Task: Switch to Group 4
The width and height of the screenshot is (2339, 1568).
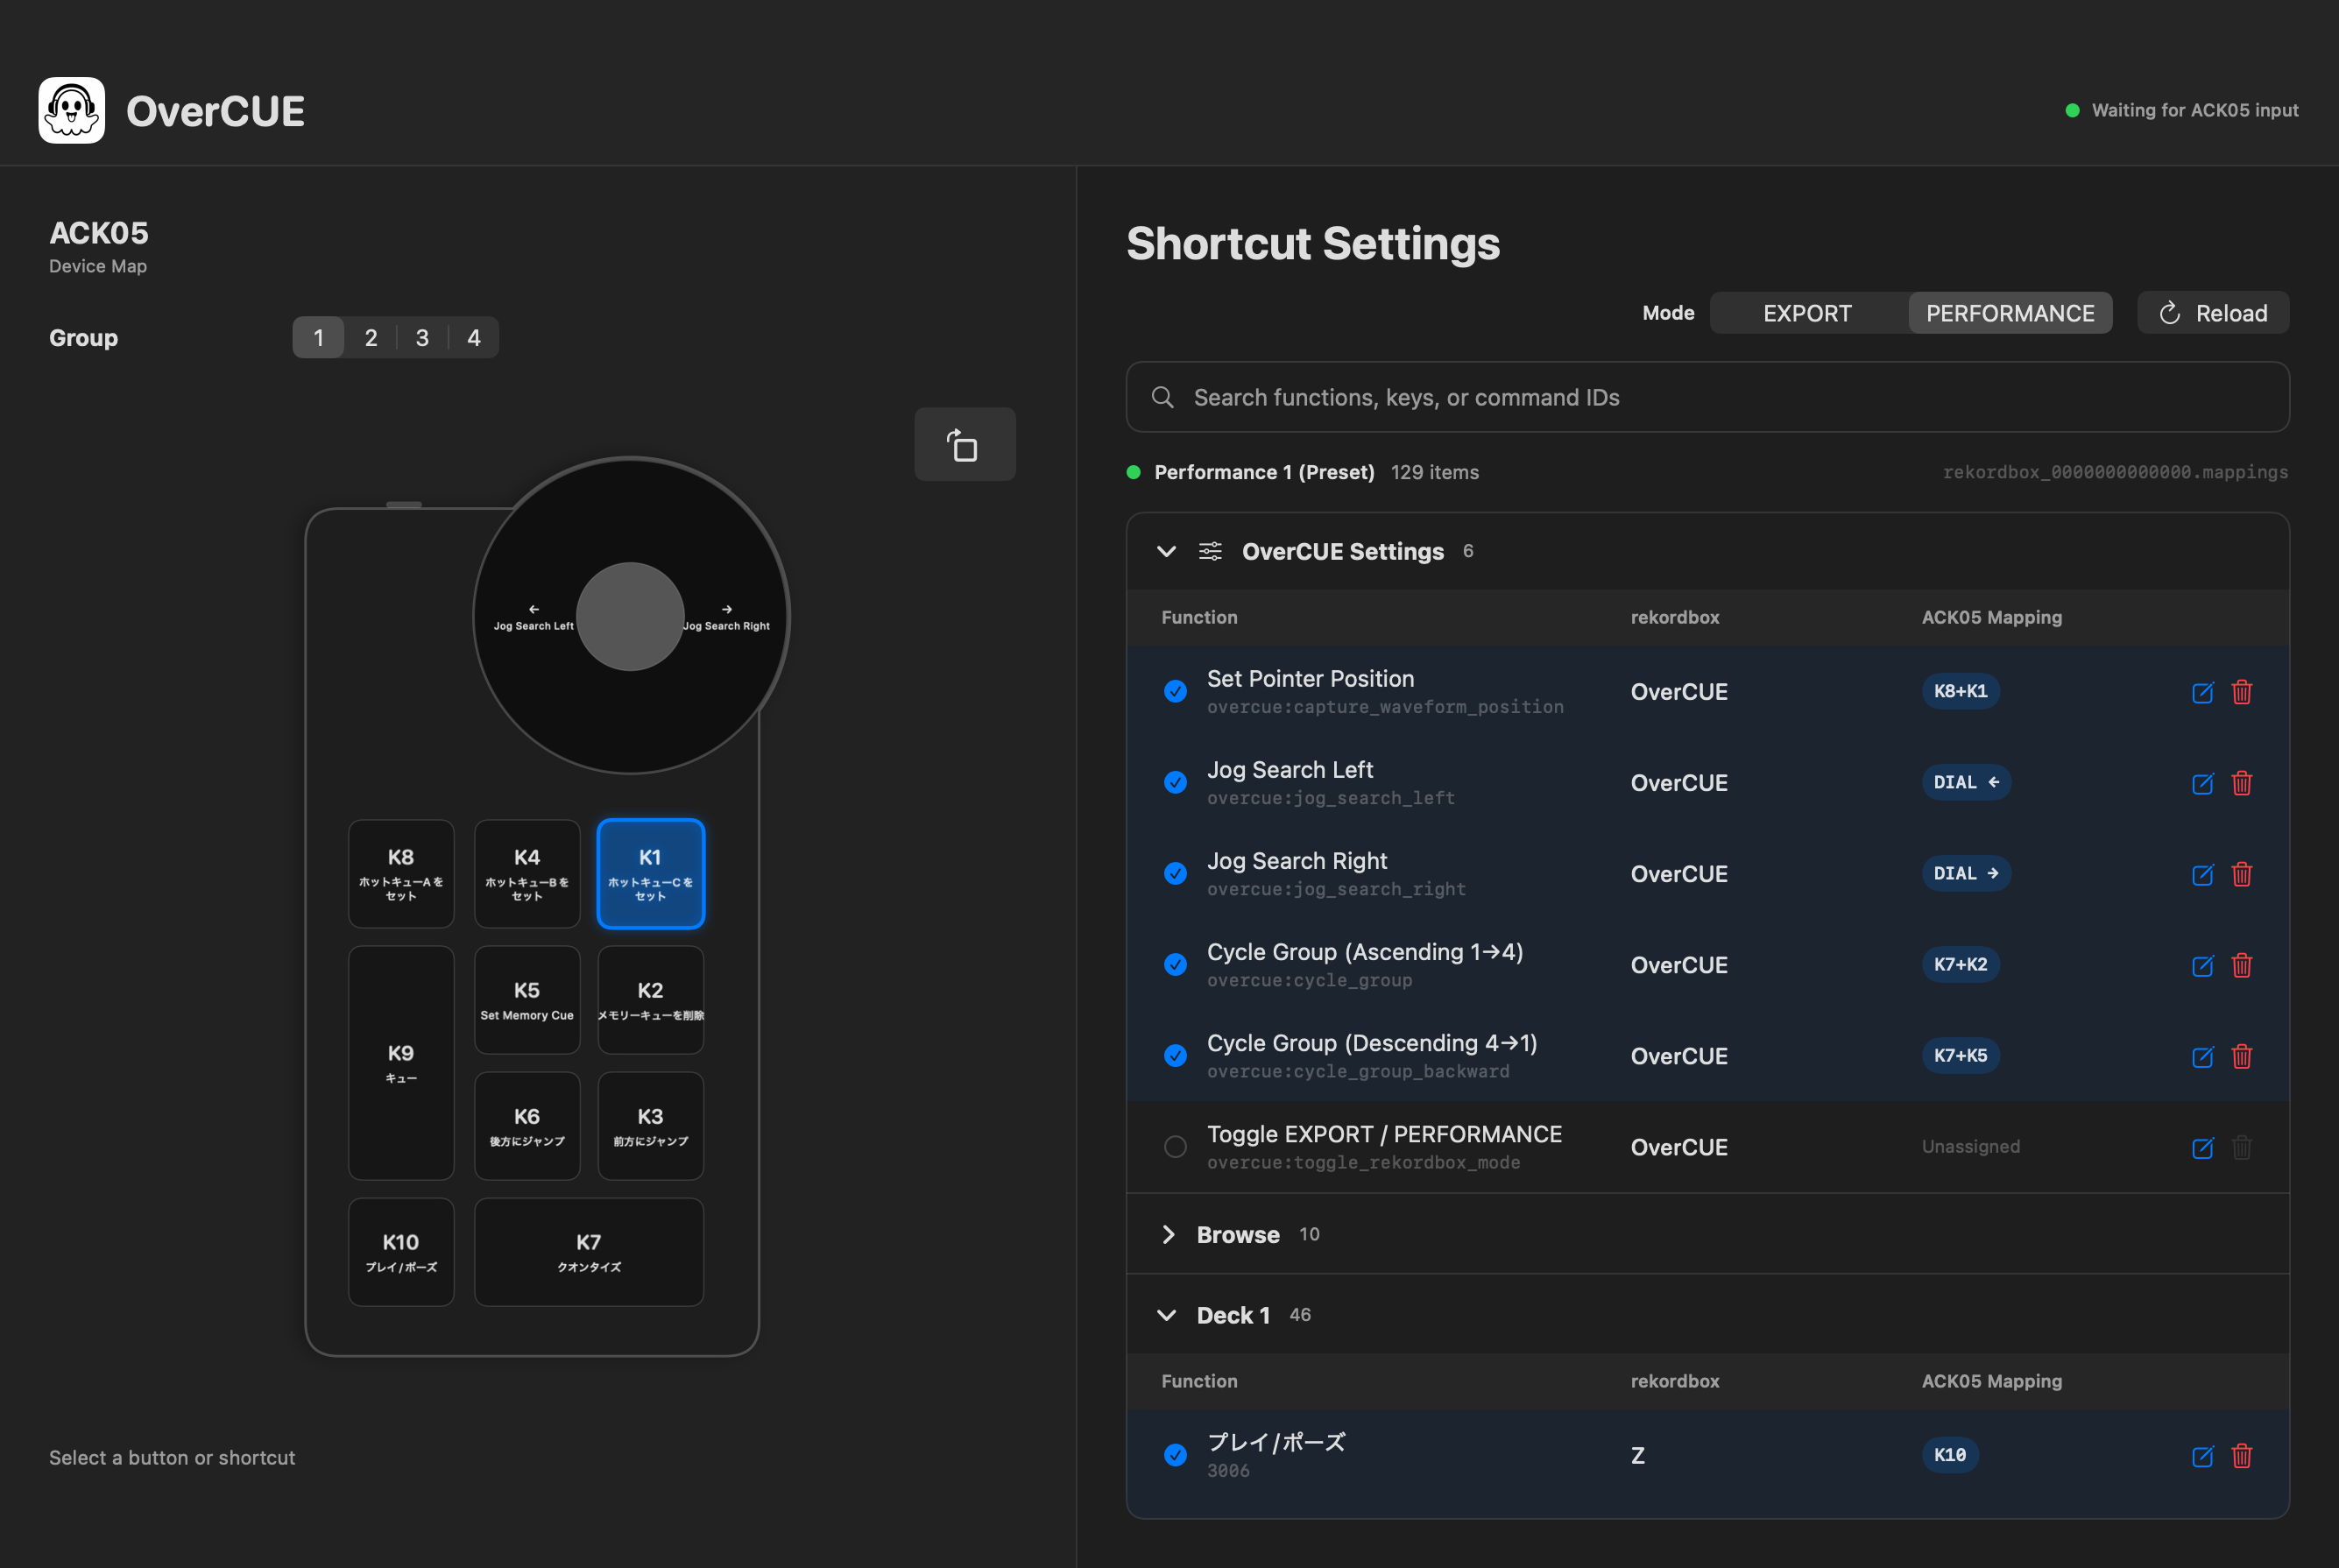Action: click(474, 338)
